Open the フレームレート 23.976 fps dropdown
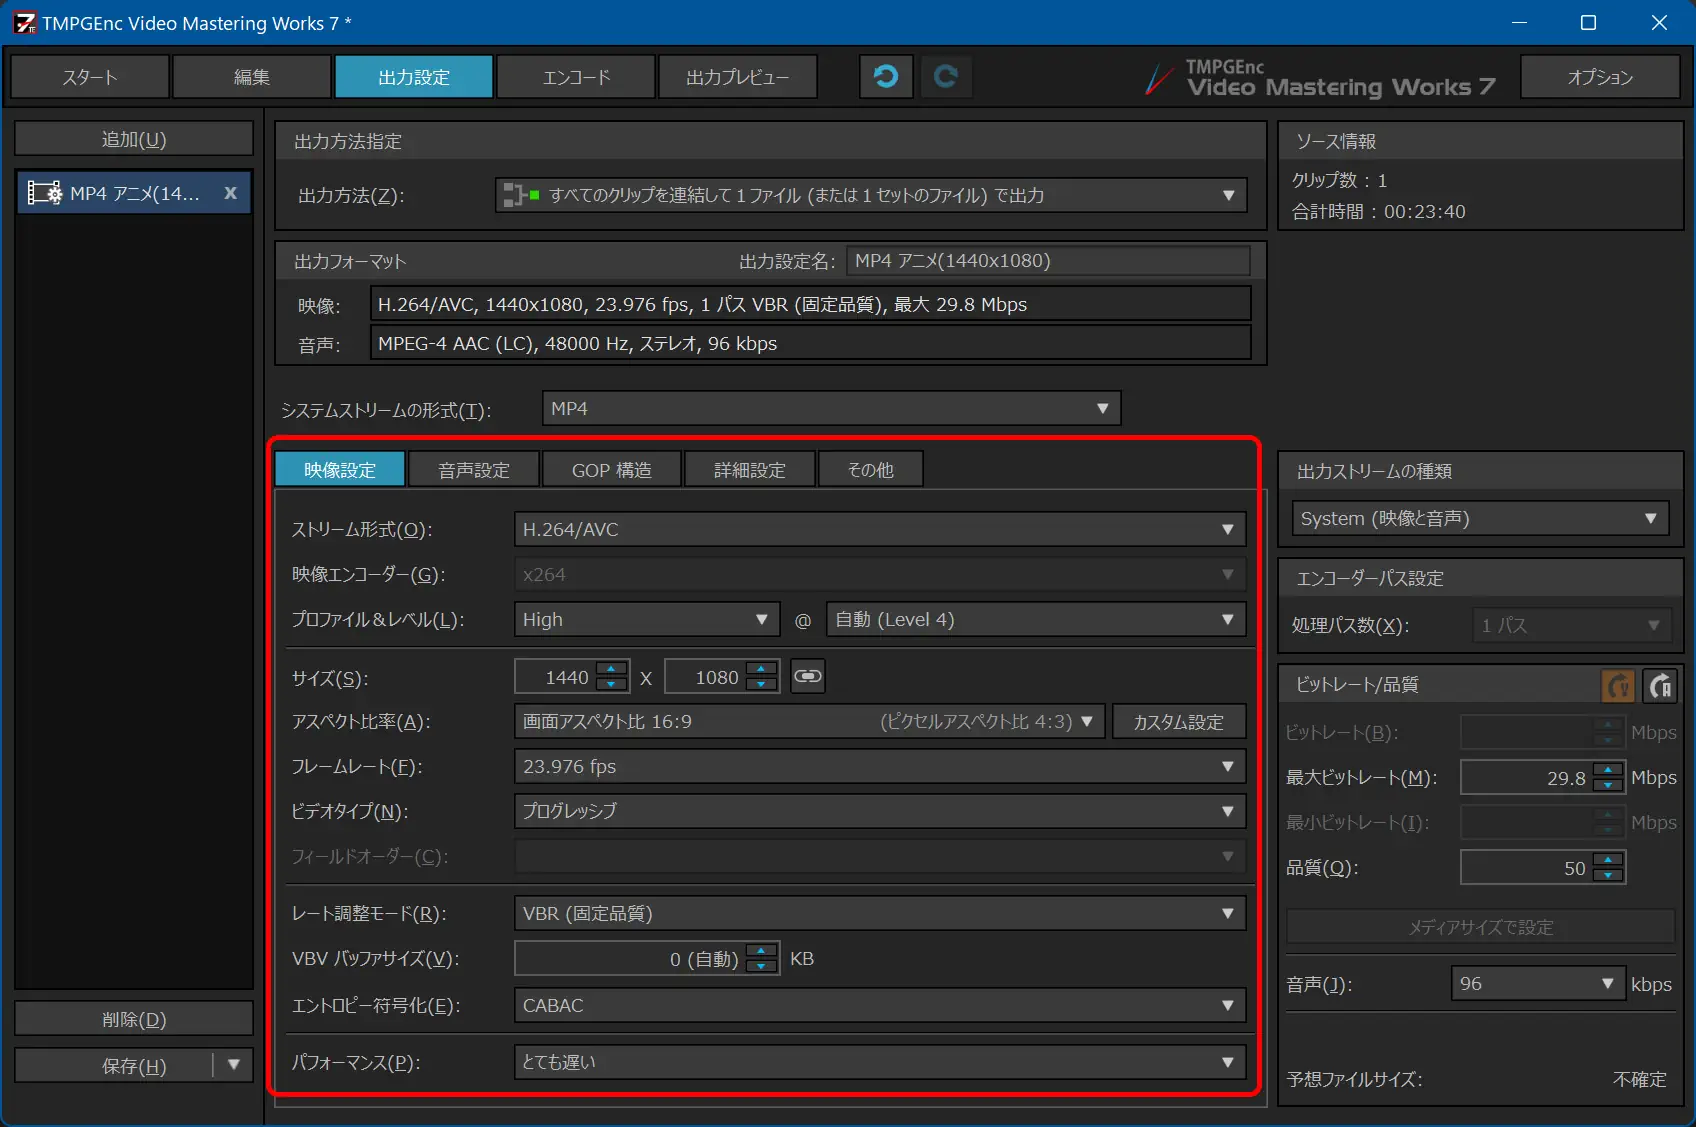1696x1127 pixels. click(x=880, y=766)
